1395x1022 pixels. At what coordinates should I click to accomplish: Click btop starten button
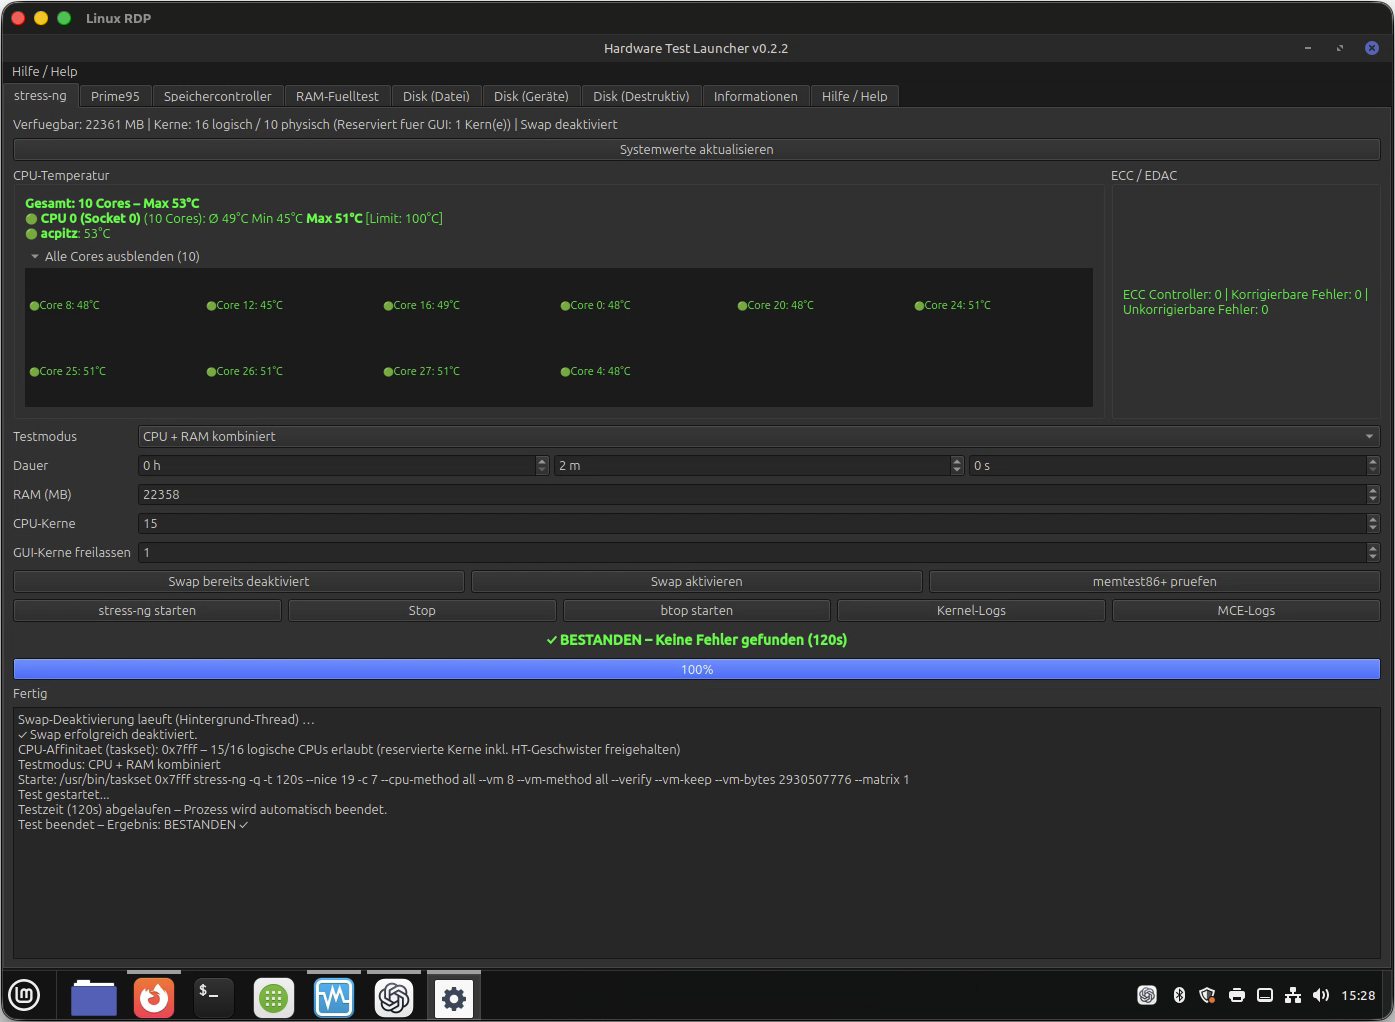697,610
